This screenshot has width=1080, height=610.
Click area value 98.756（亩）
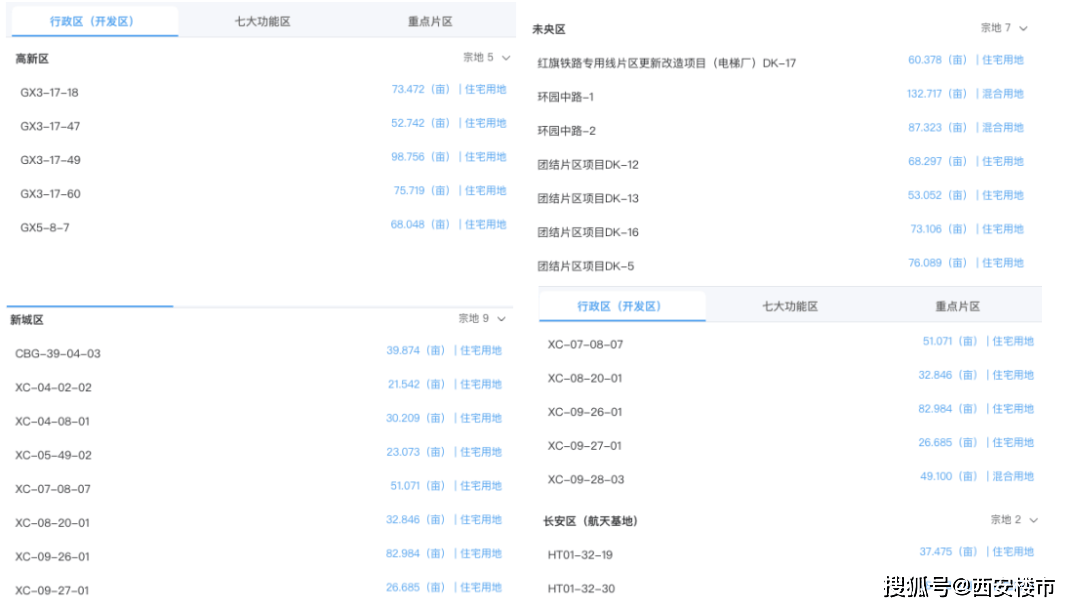point(420,156)
